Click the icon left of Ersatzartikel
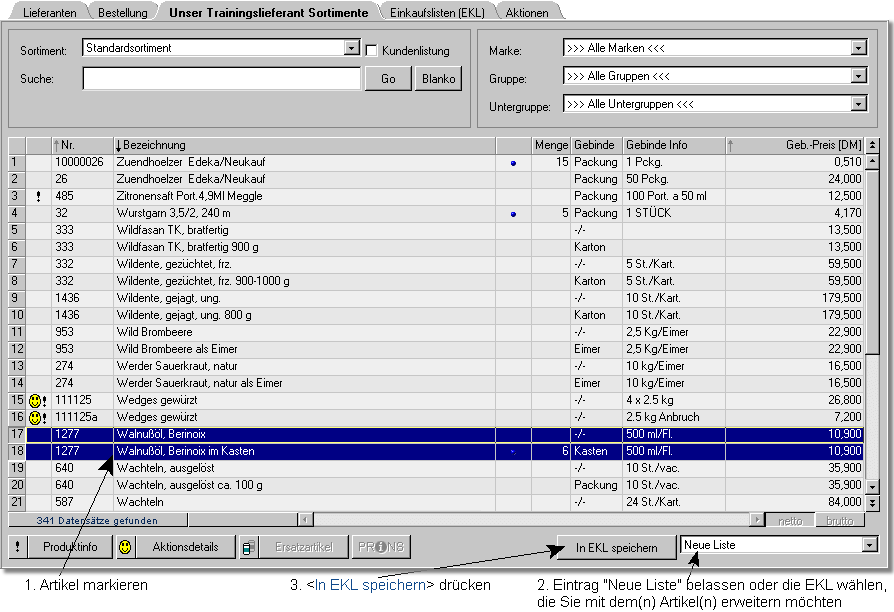The image size is (894, 612). [248, 547]
